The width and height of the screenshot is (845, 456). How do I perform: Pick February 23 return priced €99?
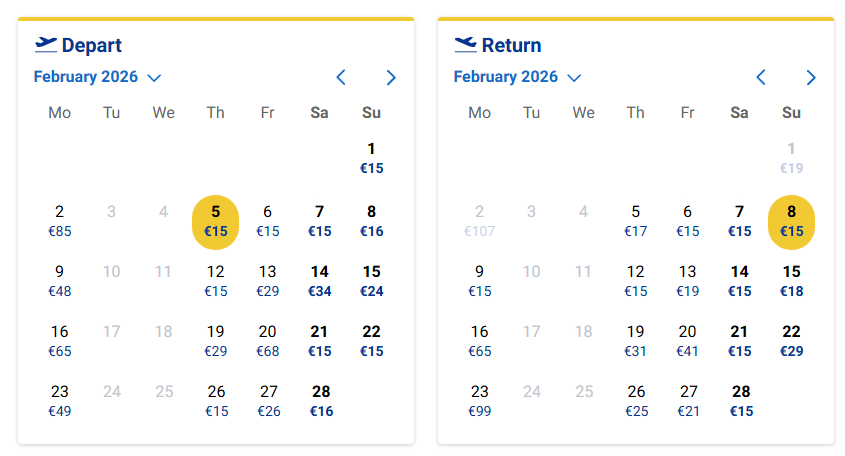pyautogui.click(x=480, y=401)
